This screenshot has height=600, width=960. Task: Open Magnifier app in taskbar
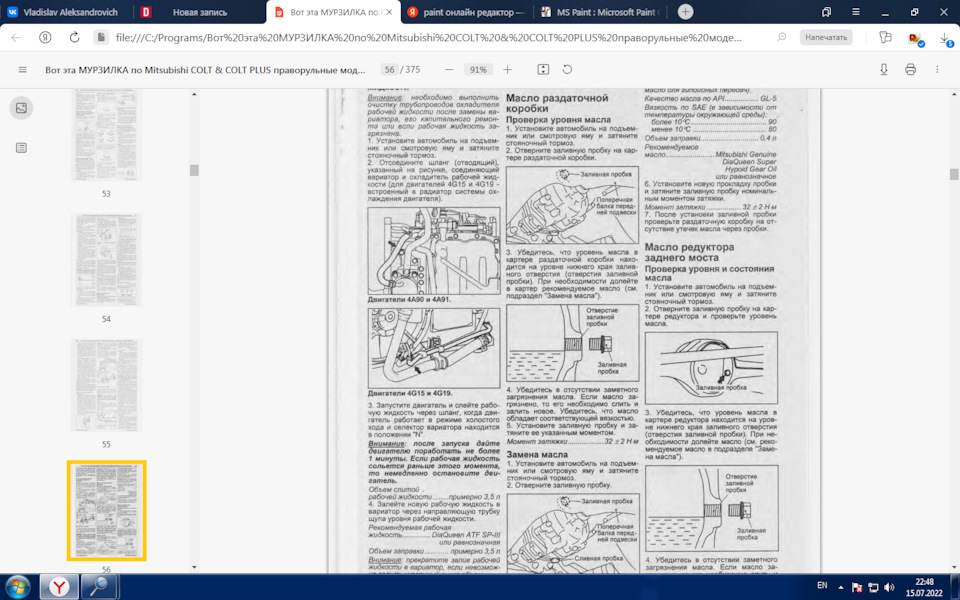100,587
